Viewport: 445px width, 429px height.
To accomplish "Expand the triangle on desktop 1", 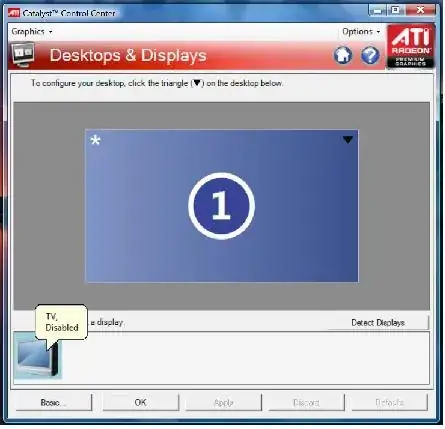I will (348, 140).
